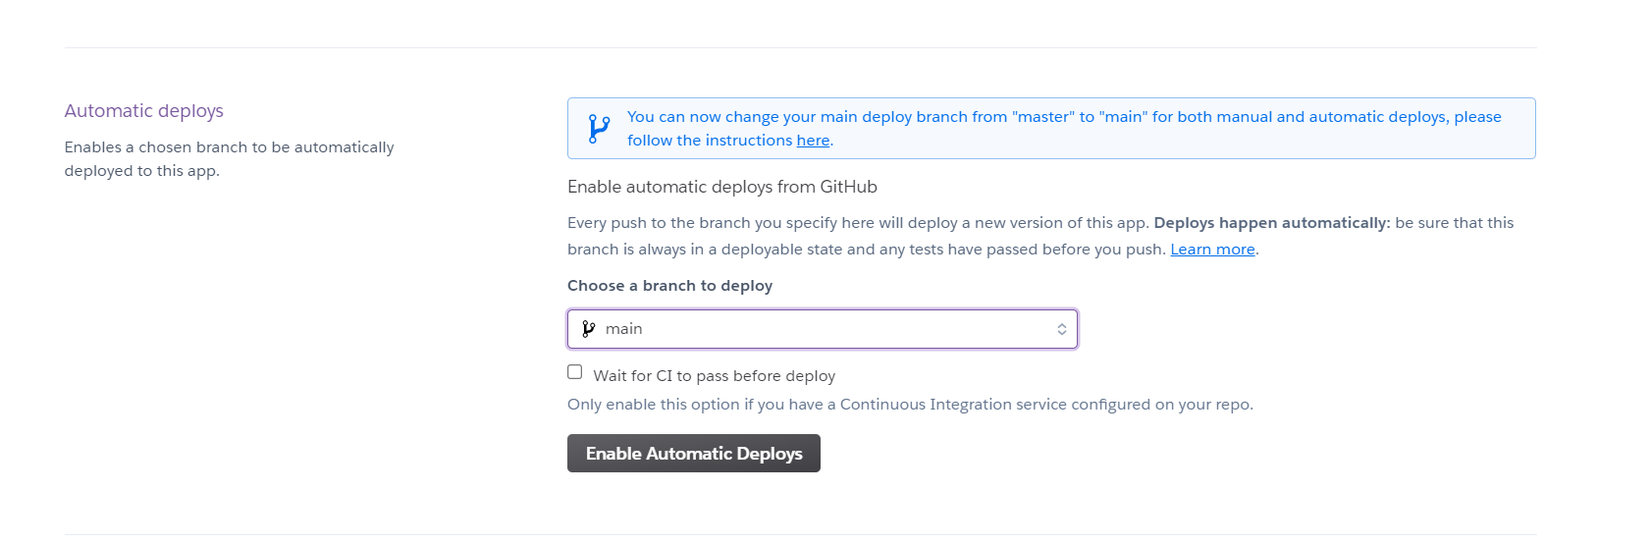Click the Automatic deploys section heading
This screenshot has width=1650, height=555.
click(144, 111)
